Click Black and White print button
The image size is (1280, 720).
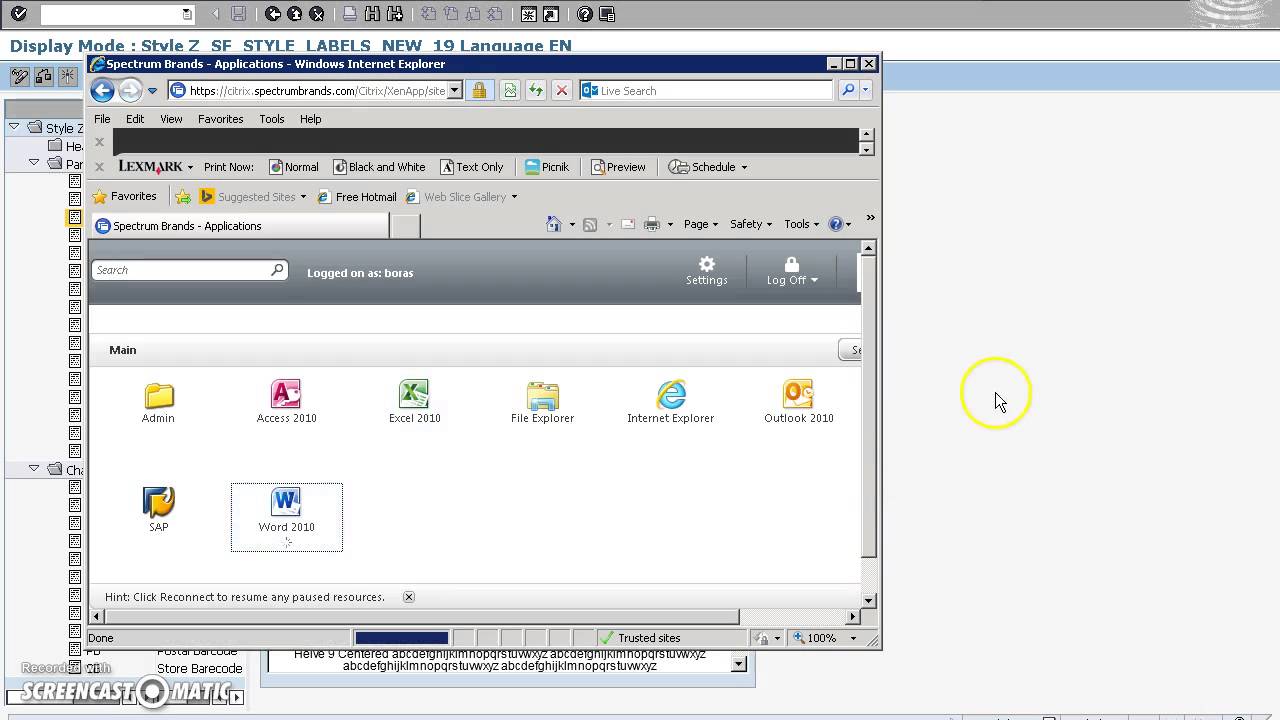click(379, 167)
